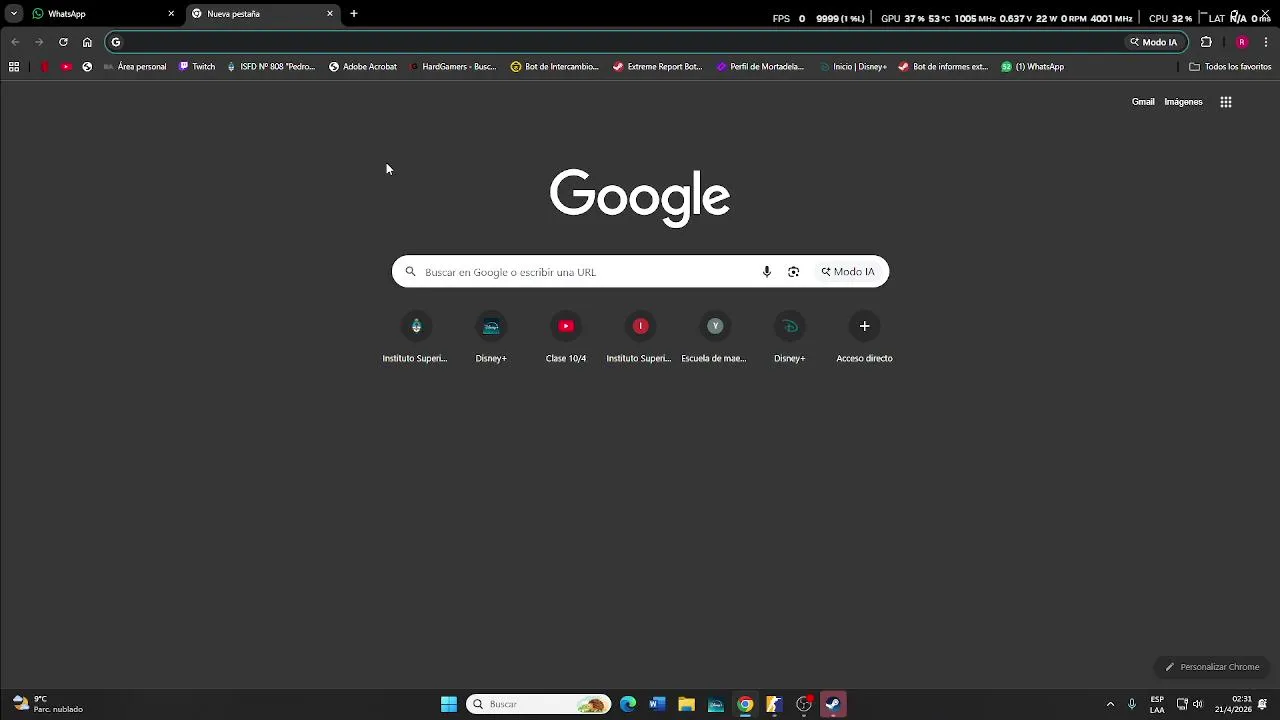Screen dimensions: 1280x720
Task: Open Inicio | Disney+ bookmark
Action: (x=853, y=67)
